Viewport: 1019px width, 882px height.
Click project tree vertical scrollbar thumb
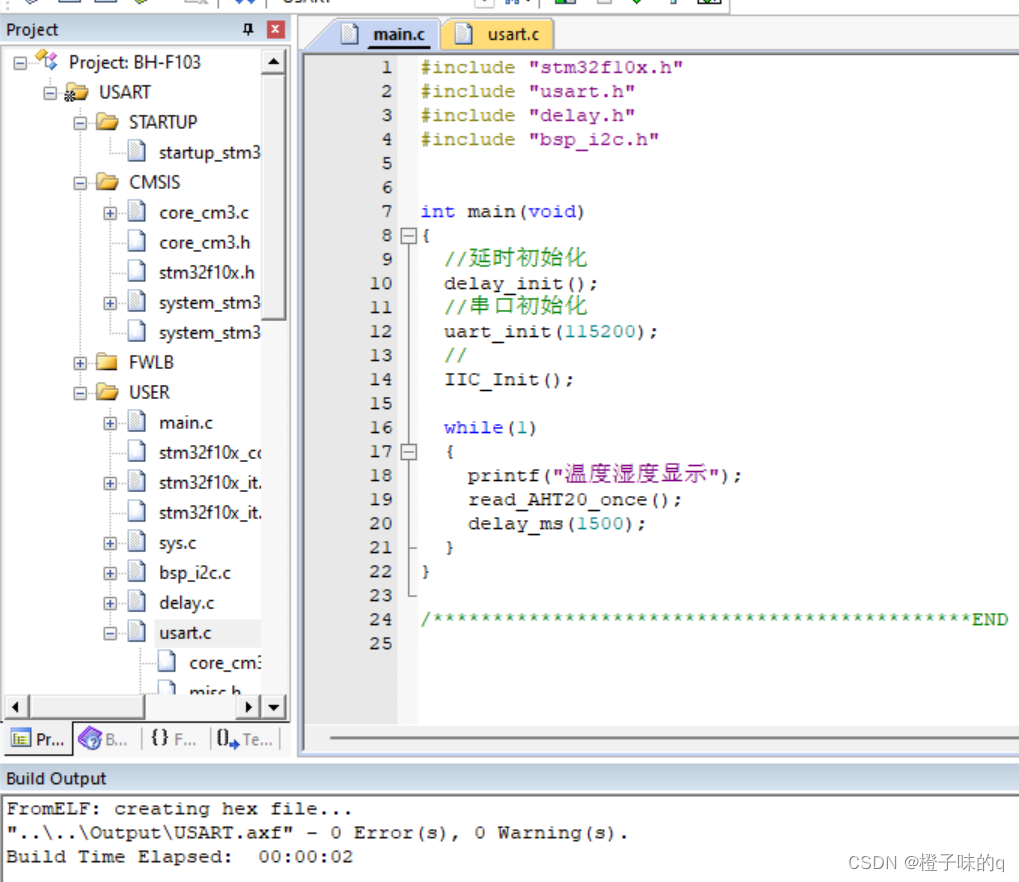(x=274, y=197)
